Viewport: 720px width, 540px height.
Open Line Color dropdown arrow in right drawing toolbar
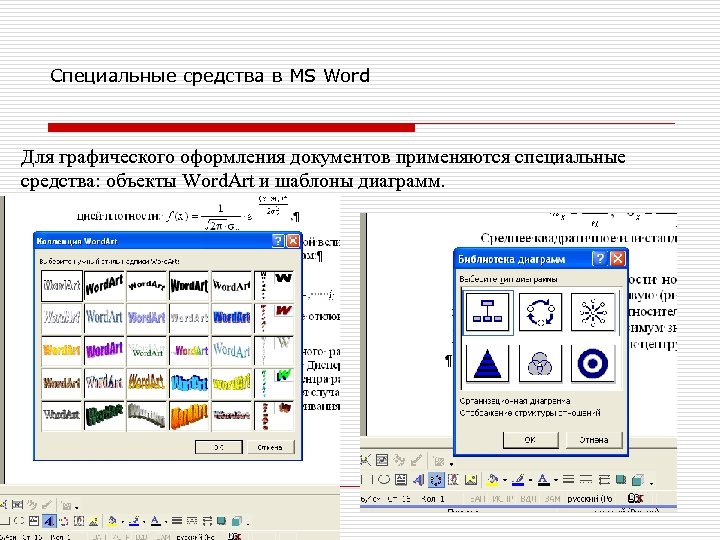[x=530, y=480]
